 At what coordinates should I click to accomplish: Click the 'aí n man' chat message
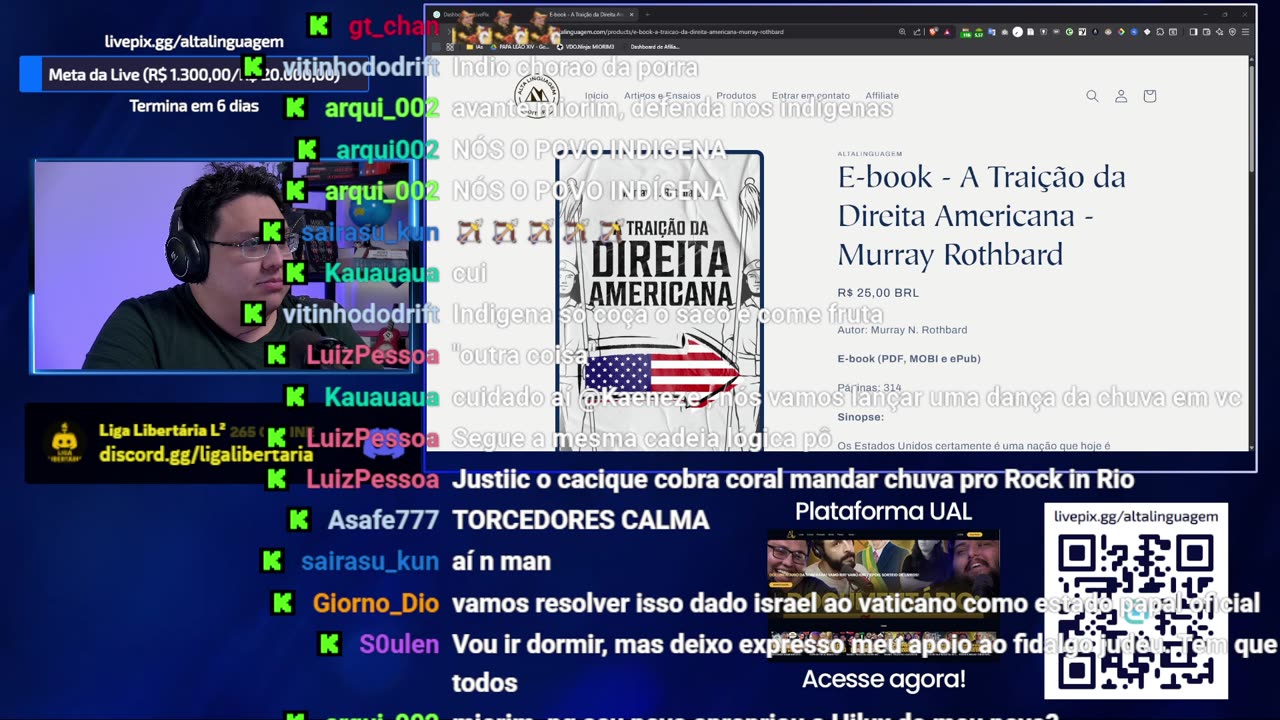pyautogui.click(x=501, y=562)
